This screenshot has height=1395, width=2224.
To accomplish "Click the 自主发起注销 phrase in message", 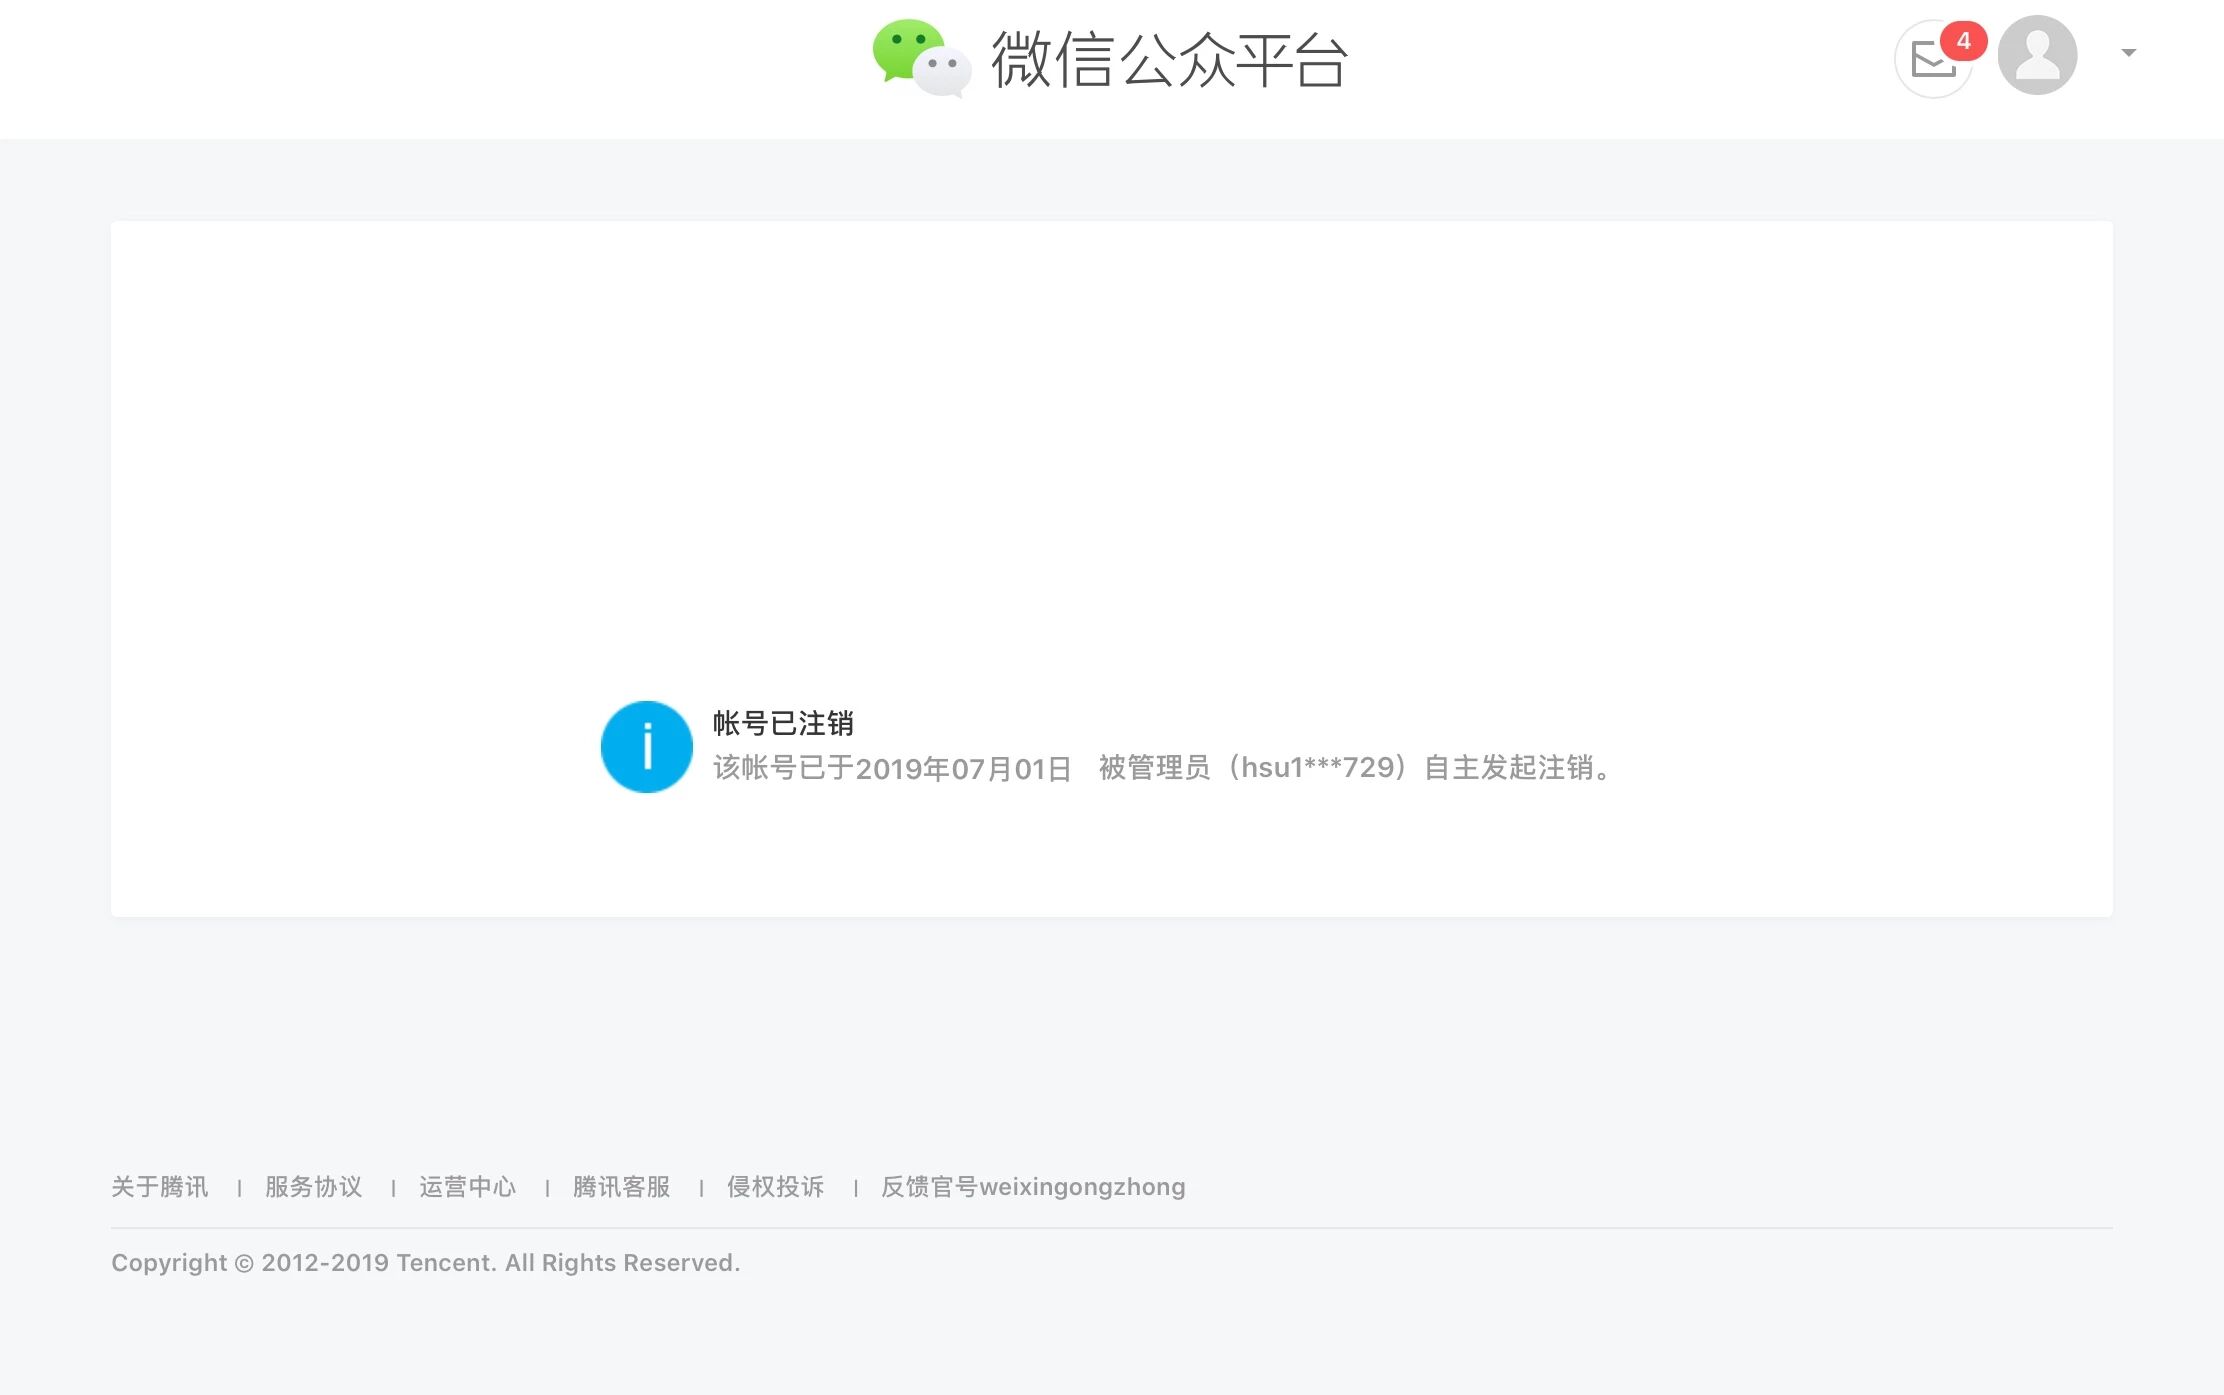I will click(1508, 768).
